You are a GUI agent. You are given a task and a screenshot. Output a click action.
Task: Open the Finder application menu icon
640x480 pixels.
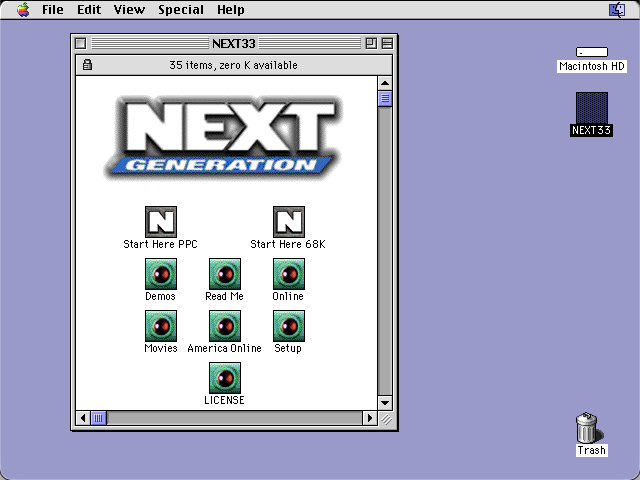click(617, 9)
